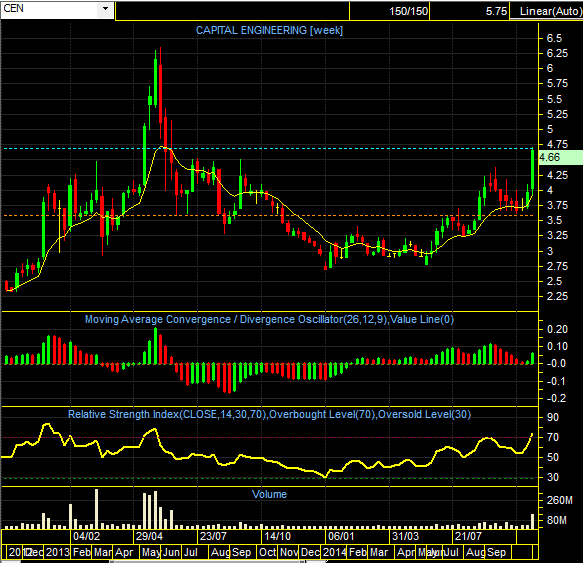Click the 90 RSI scale value
The image size is (583, 563).
pyautogui.click(x=553, y=417)
